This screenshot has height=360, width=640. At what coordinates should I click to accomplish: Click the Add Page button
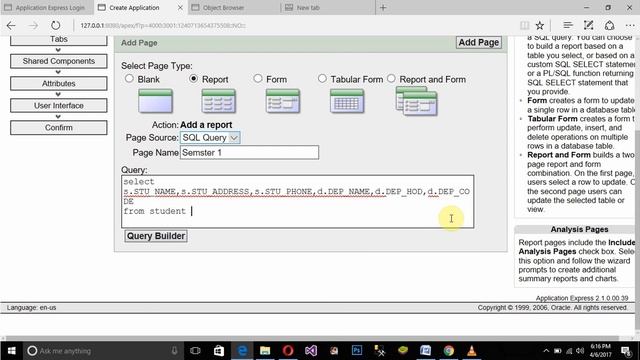tap(479, 42)
